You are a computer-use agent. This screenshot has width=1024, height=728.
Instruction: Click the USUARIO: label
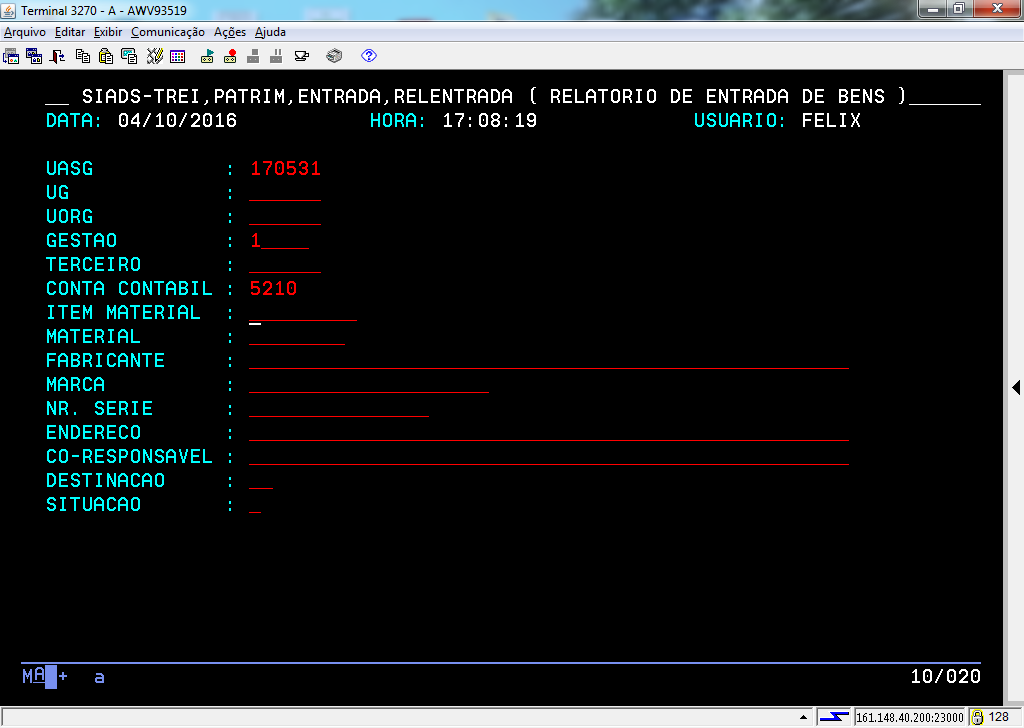(x=740, y=121)
